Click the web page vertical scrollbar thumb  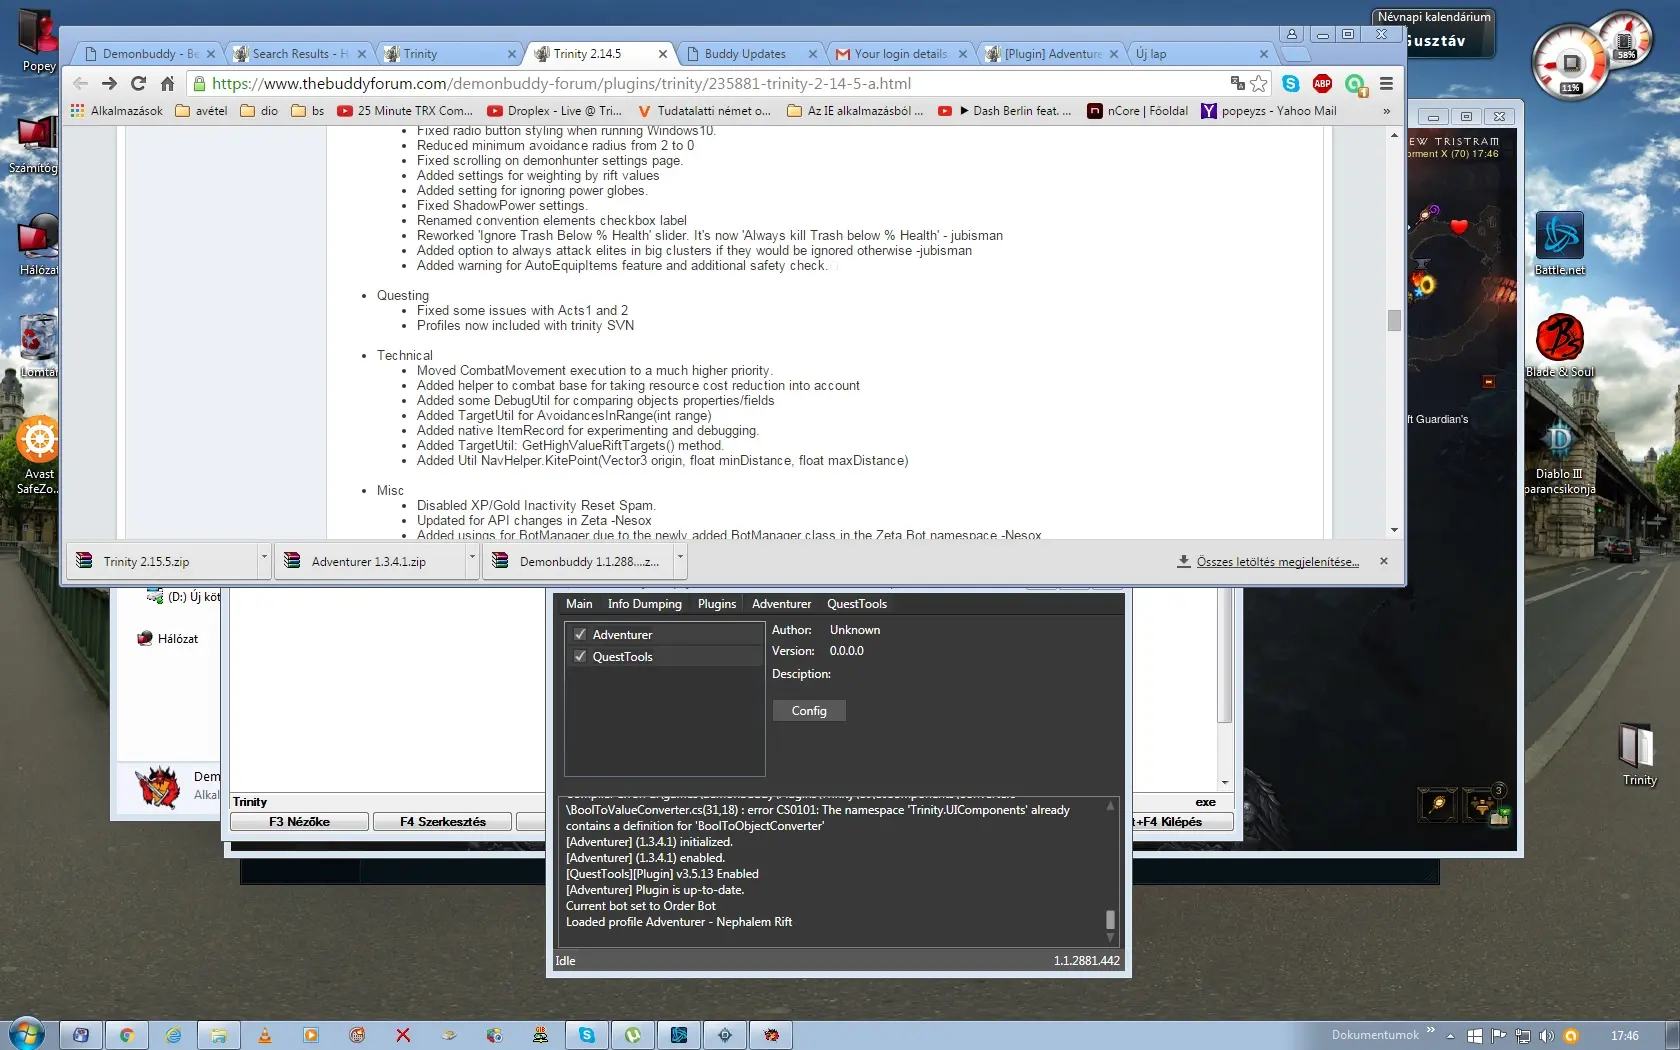coord(1394,320)
